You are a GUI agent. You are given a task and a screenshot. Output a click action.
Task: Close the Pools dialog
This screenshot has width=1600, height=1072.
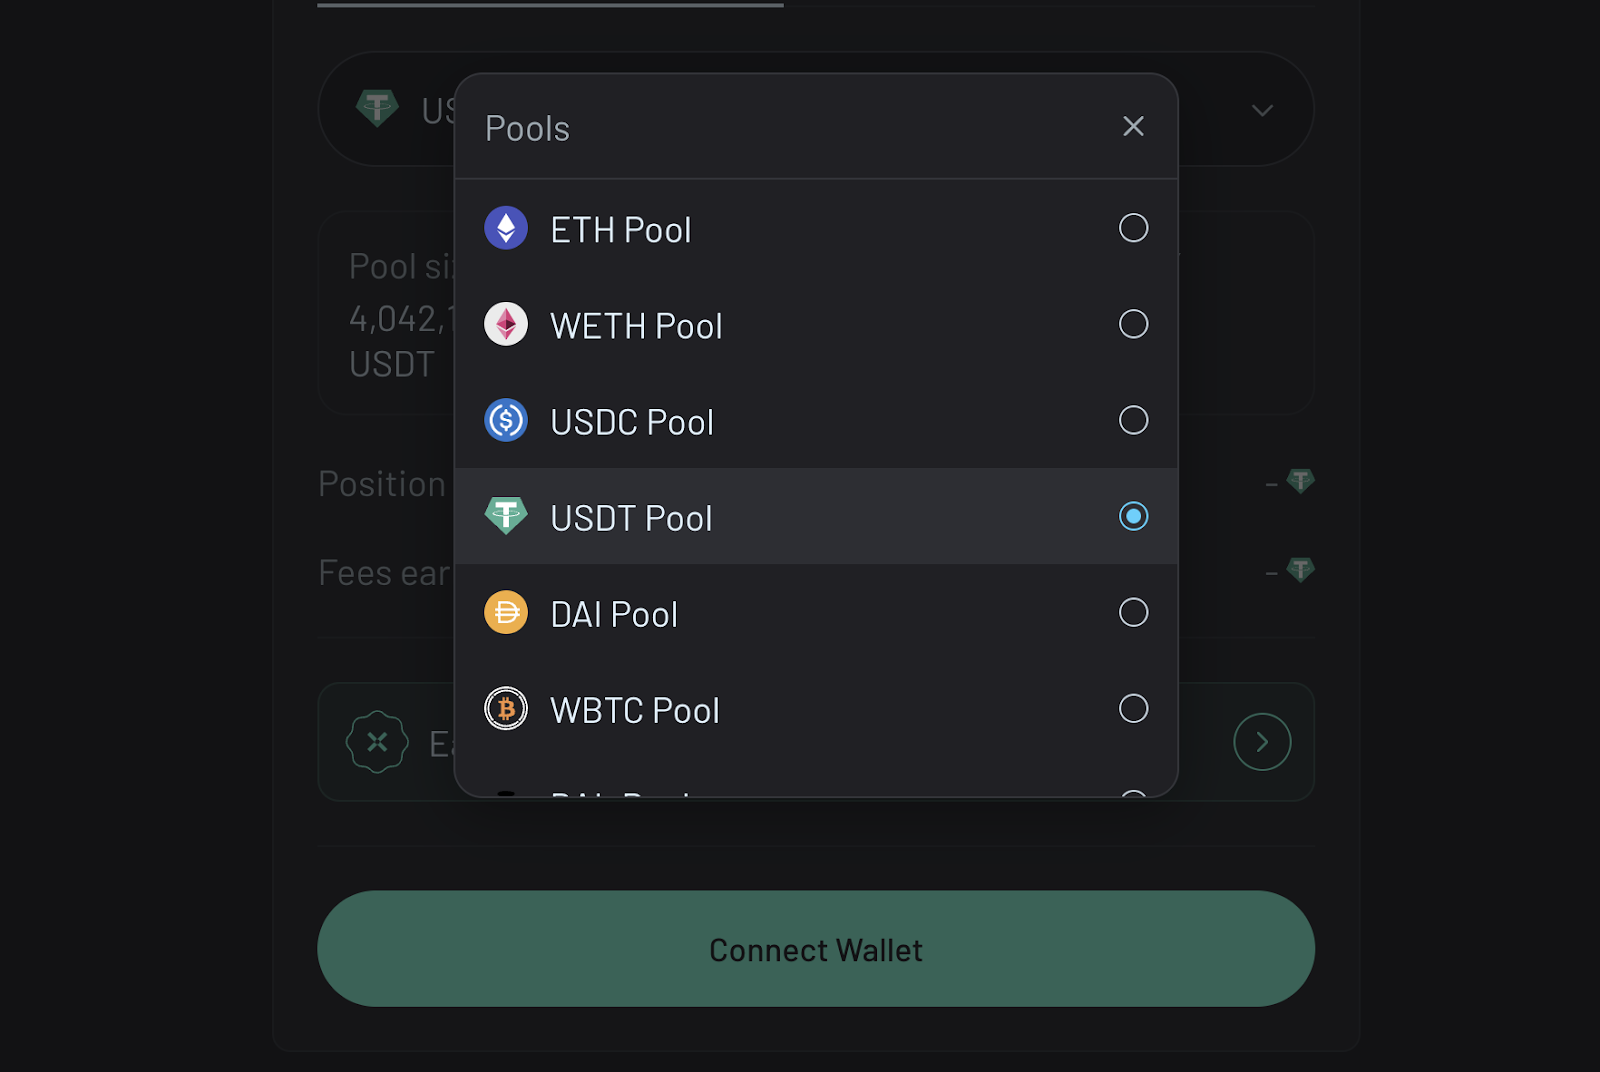(1133, 126)
